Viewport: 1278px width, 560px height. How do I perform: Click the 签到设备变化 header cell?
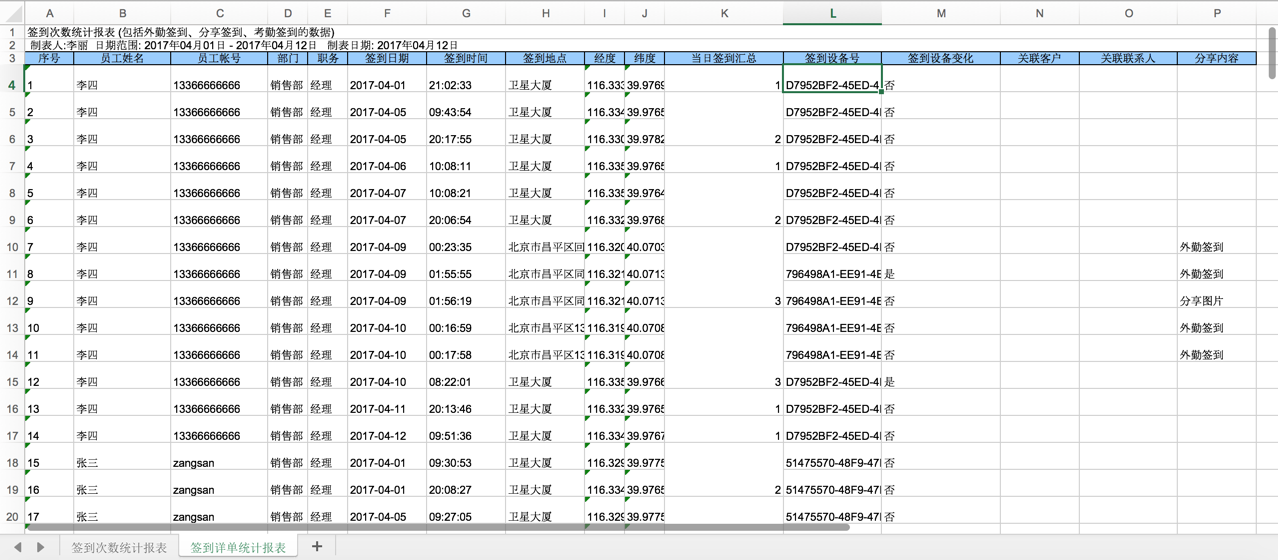(x=941, y=58)
